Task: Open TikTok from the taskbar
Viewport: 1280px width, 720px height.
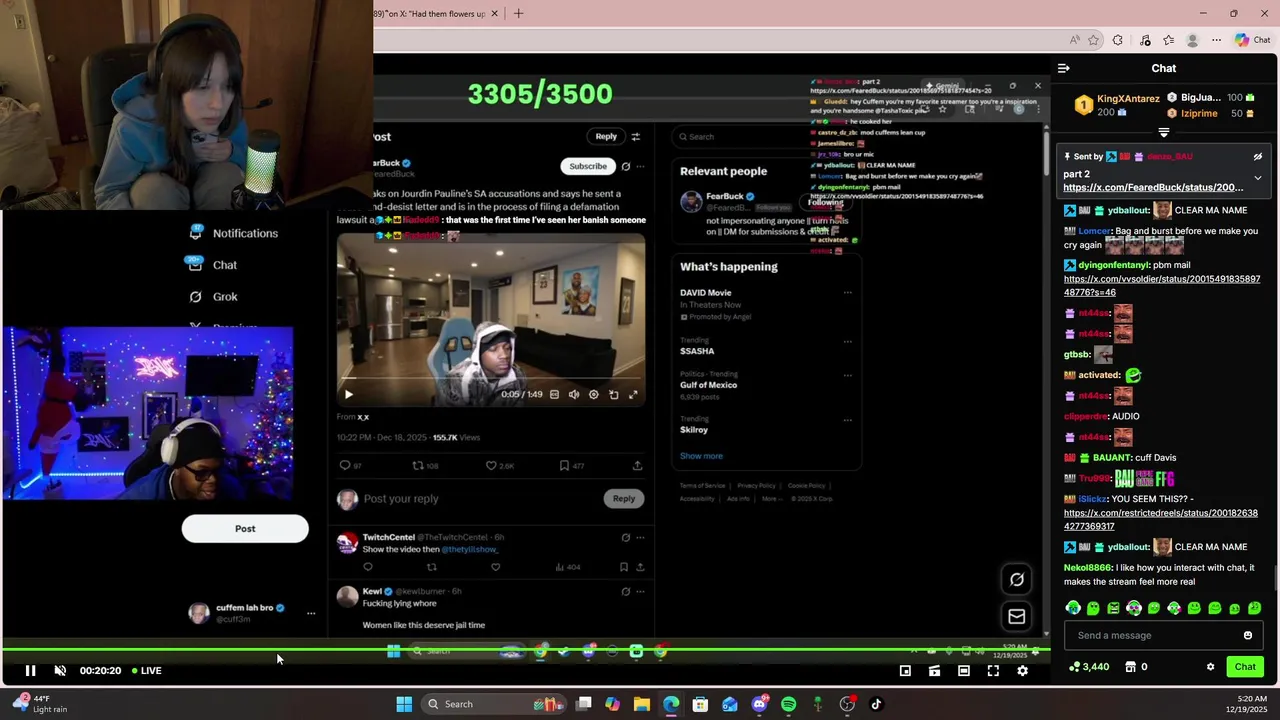Action: (877, 704)
